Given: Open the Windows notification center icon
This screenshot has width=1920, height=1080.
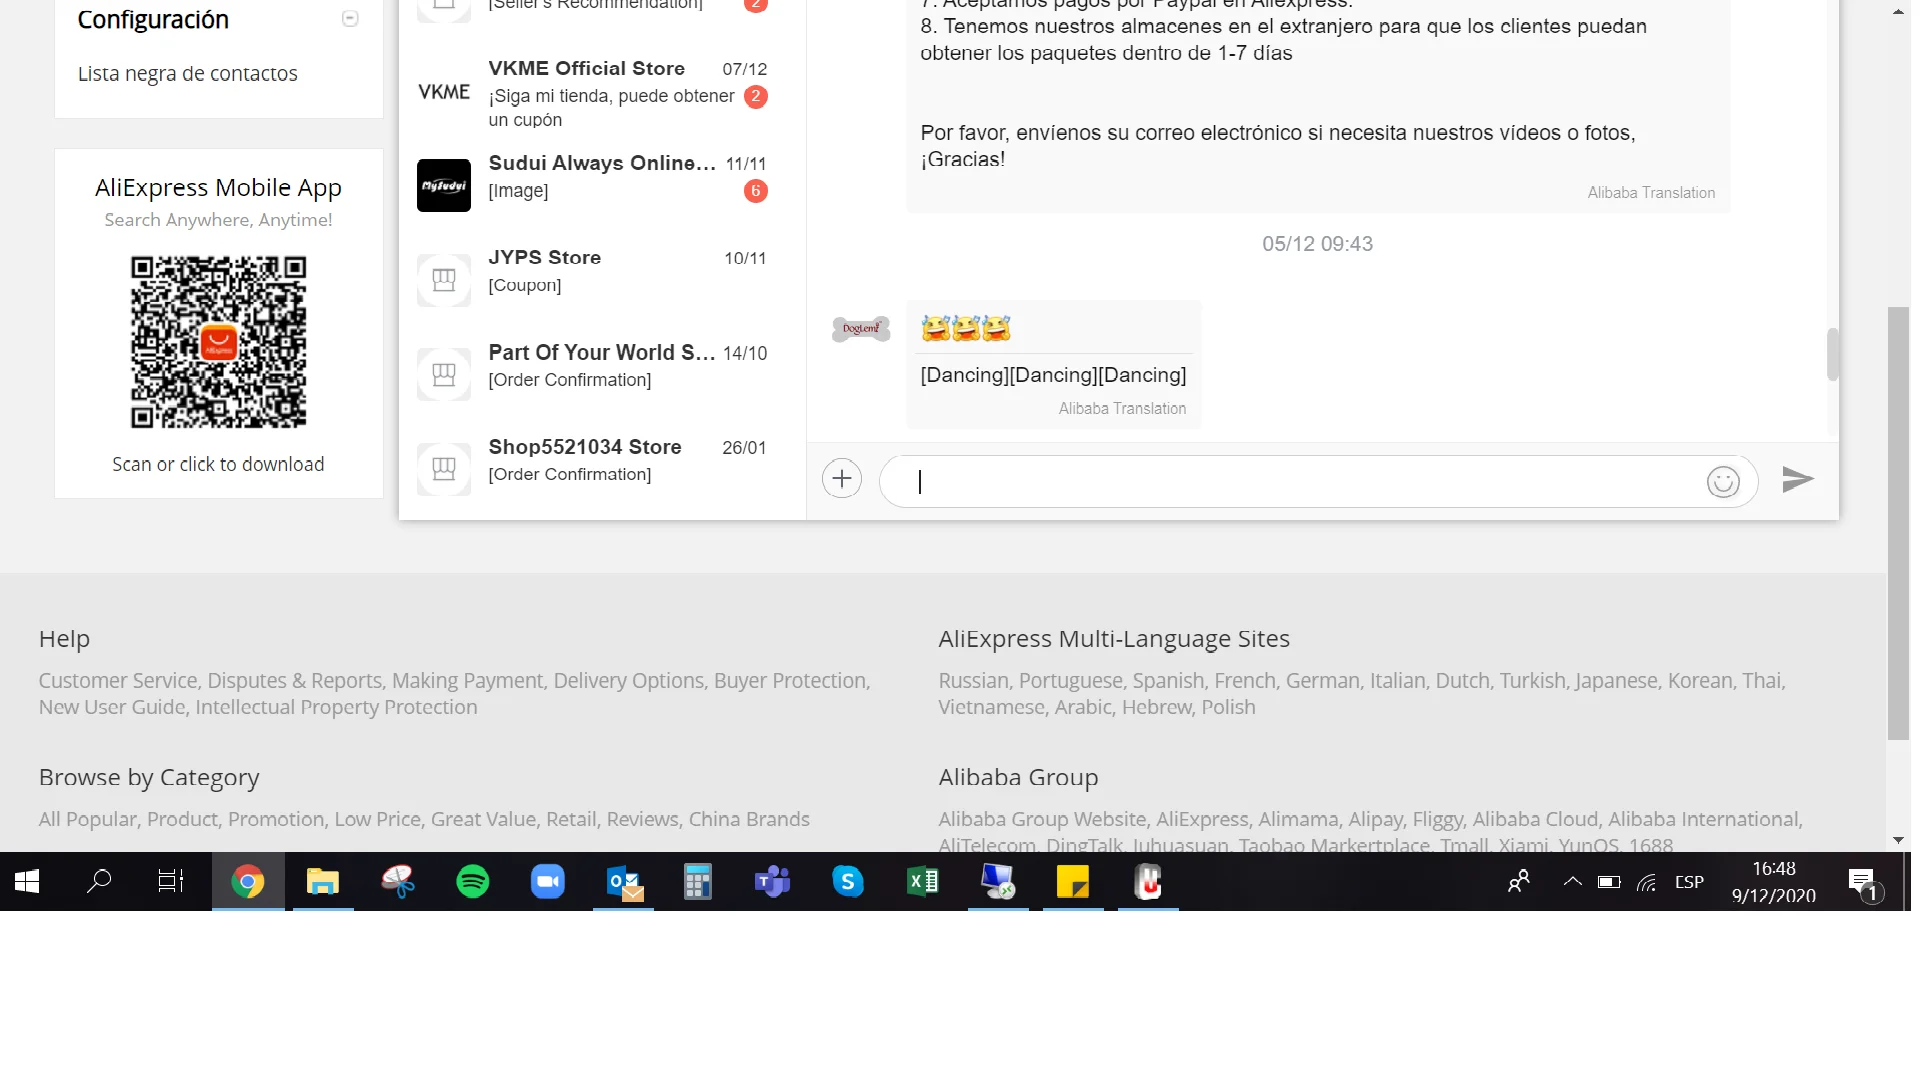Looking at the screenshot, I should (x=1862, y=882).
